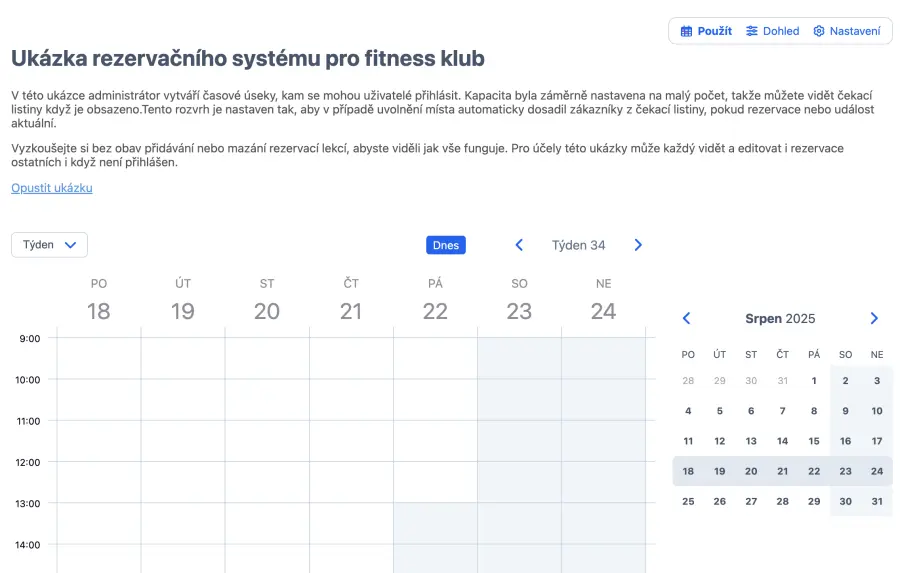Viewport: 900px width, 573px height.
Task: Click the Opustit ukázku link
Action: 52,188
